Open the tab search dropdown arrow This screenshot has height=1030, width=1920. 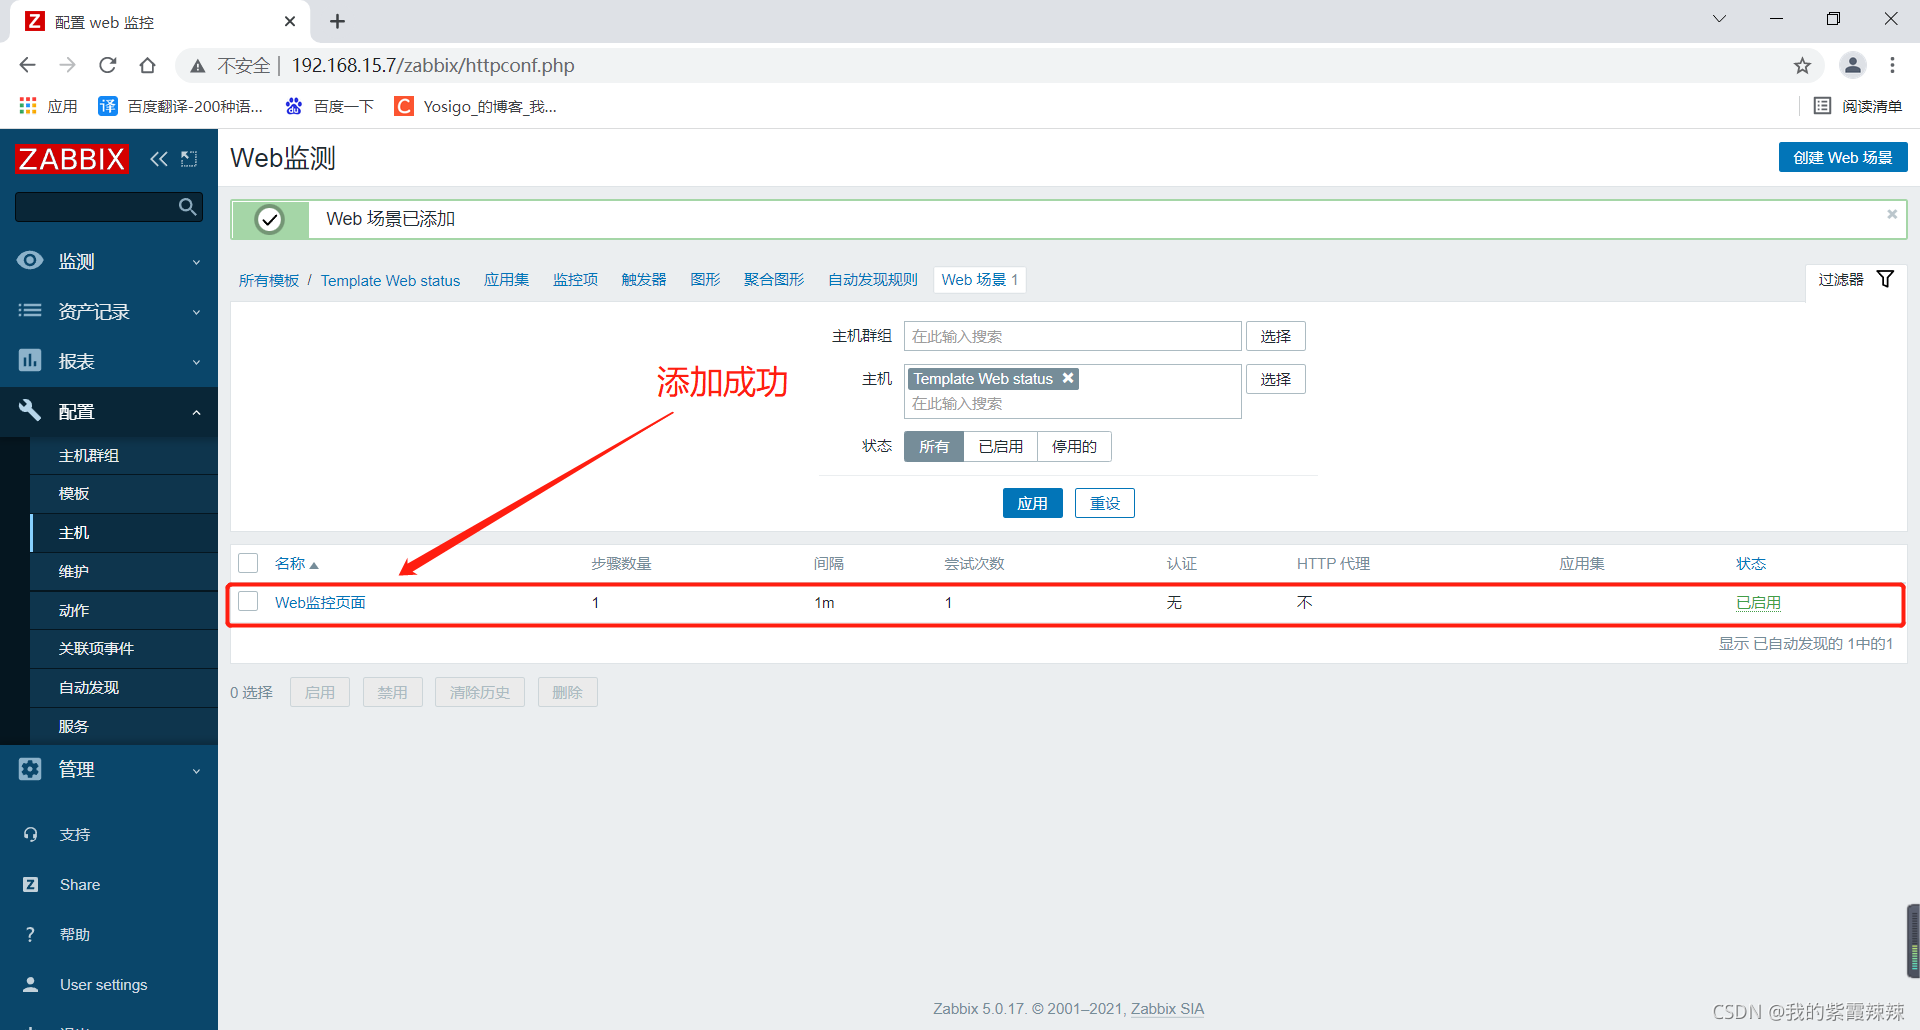click(1719, 19)
